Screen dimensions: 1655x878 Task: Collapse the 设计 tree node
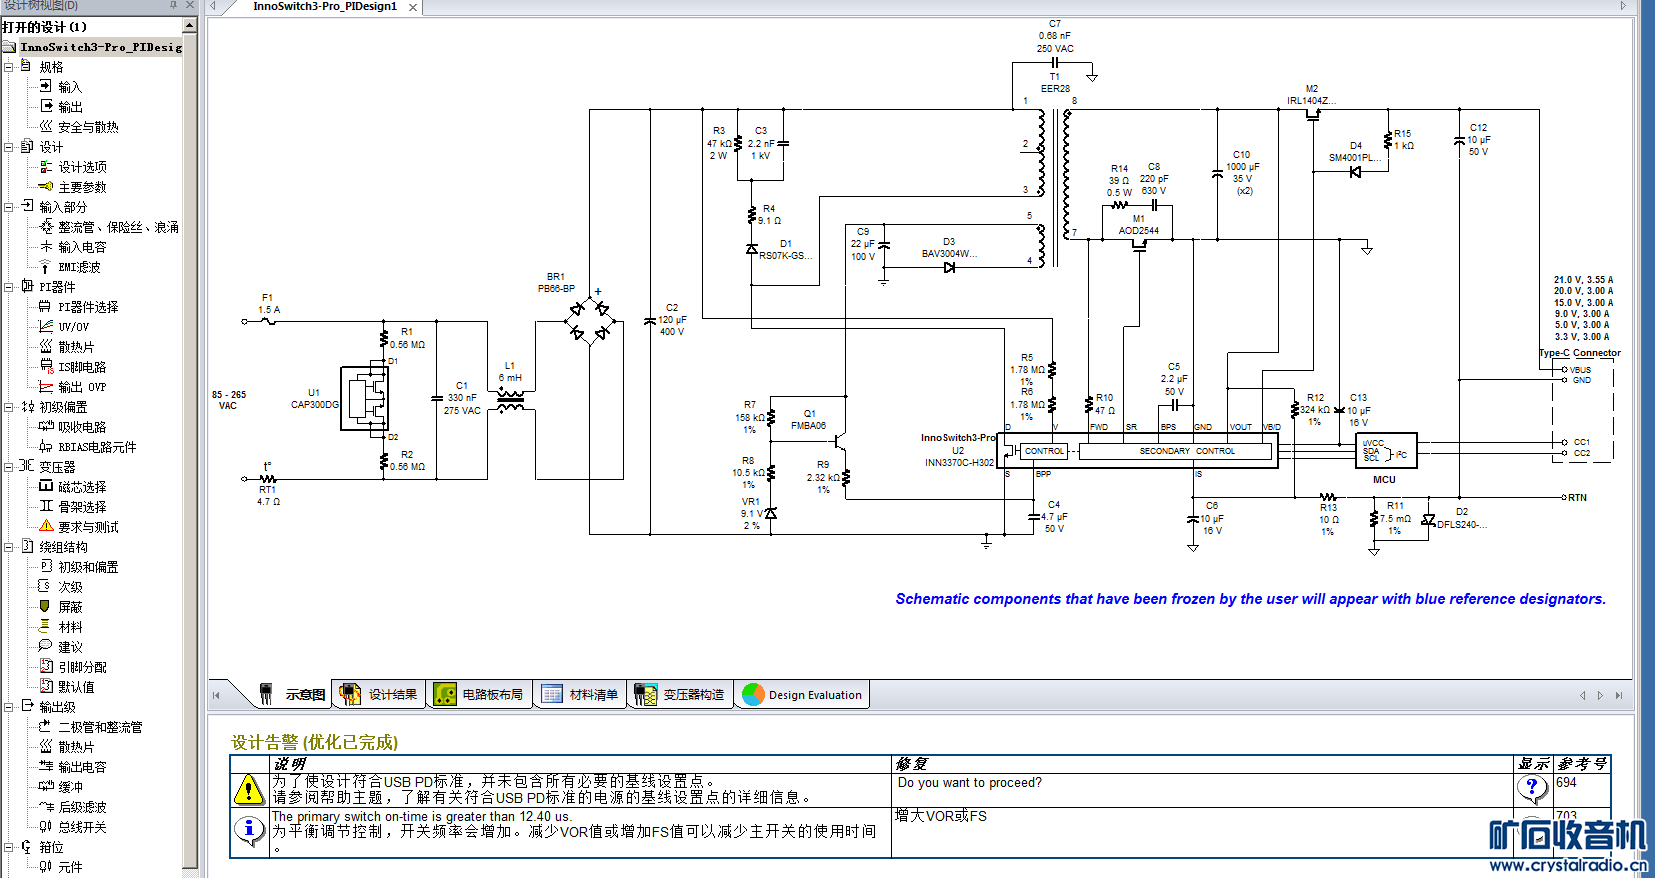(x=9, y=147)
